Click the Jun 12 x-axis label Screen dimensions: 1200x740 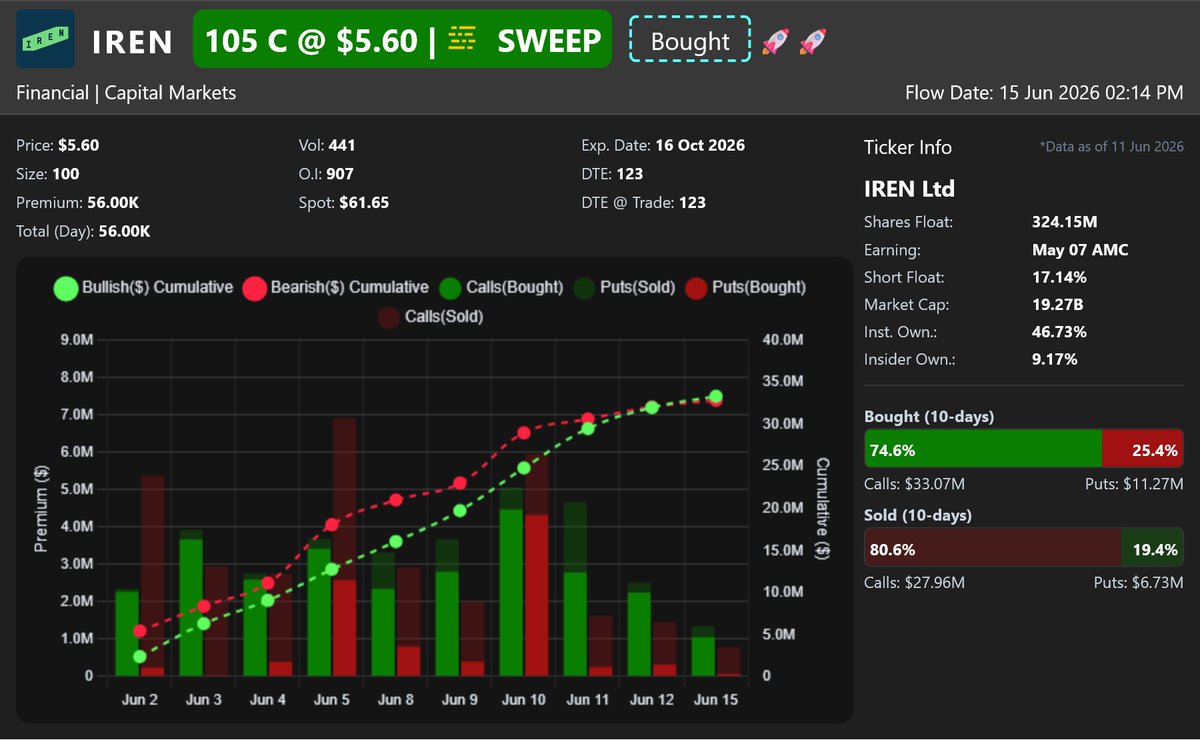652,700
